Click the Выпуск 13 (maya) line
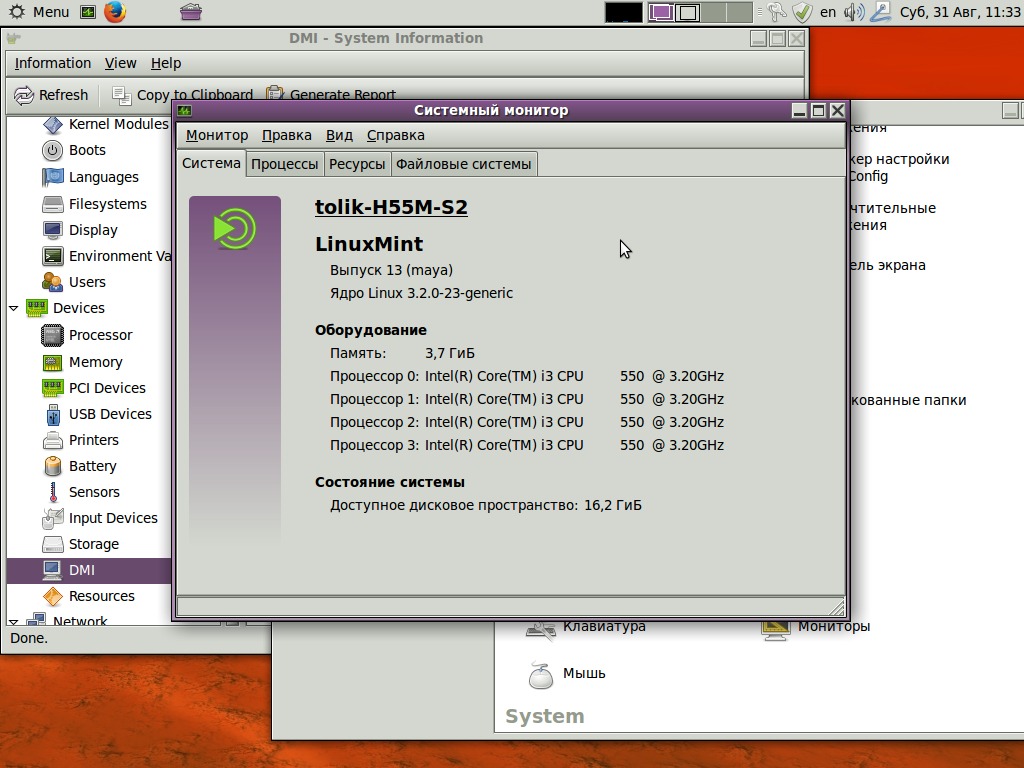Image resolution: width=1024 pixels, height=768 pixels. (391, 270)
